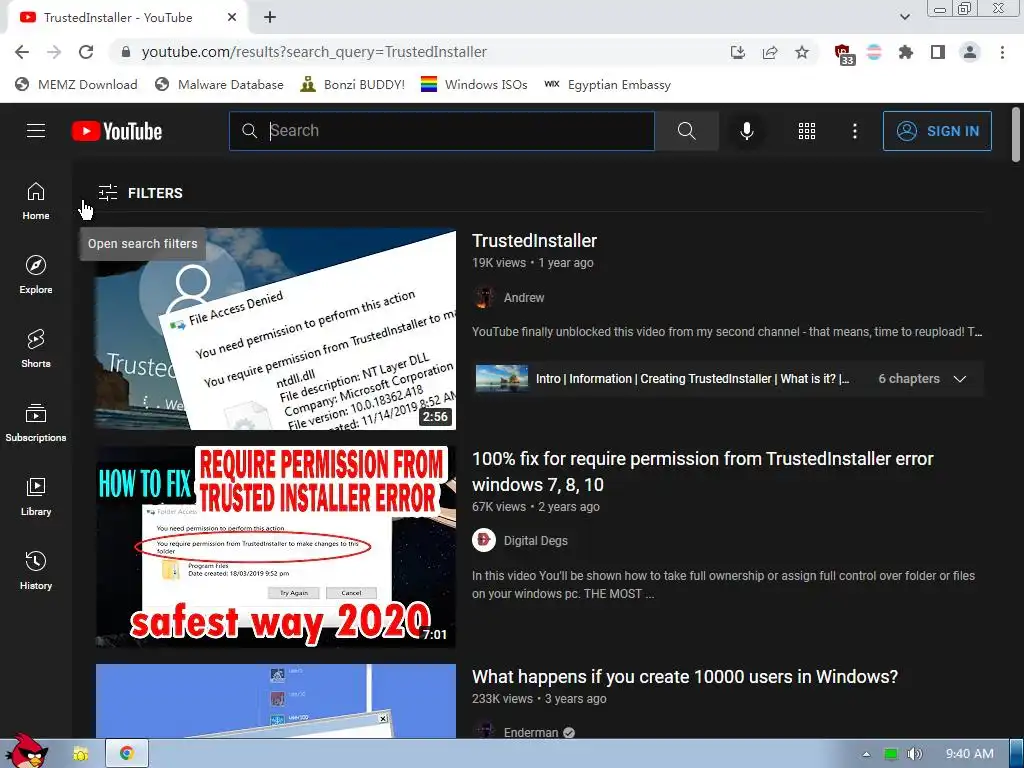Open the Chrome taskbar button
This screenshot has width=1024, height=768.
(x=127, y=754)
